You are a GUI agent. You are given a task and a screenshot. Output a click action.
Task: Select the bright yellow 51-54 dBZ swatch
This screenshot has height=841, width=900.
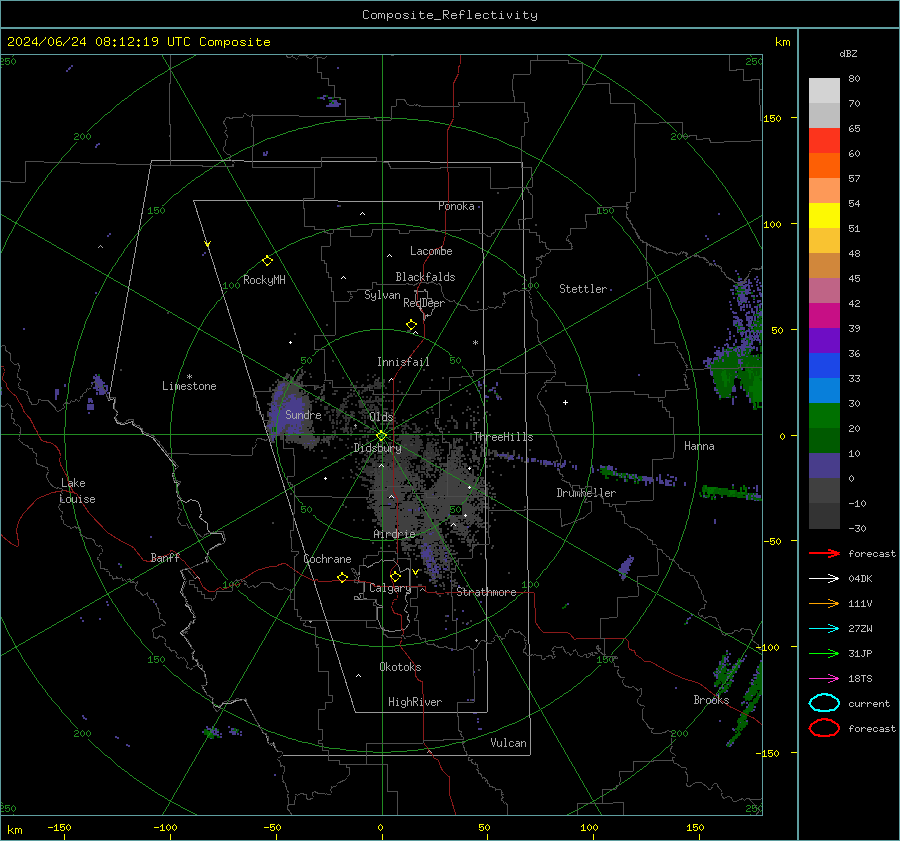point(824,216)
